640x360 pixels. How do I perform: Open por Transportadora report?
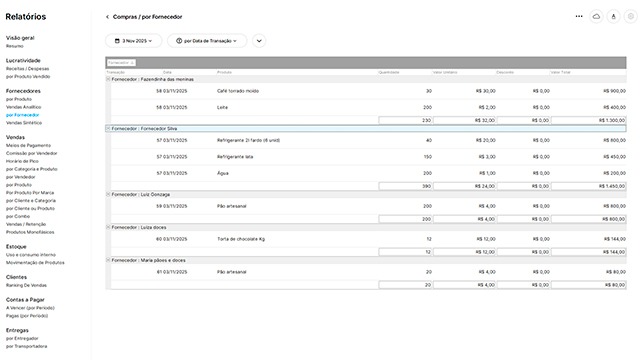pyautogui.click(x=27, y=346)
